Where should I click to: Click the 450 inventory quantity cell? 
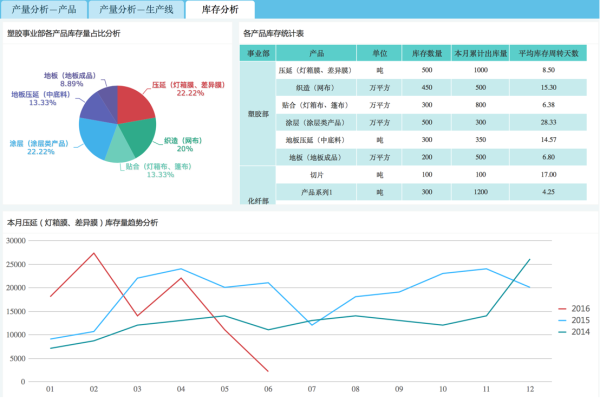pyautogui.click(x=427, y=88)
